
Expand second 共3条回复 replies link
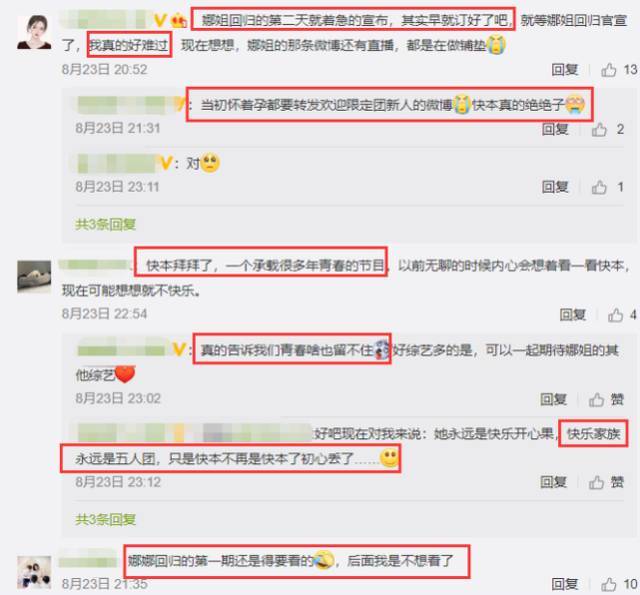(106, 520)
